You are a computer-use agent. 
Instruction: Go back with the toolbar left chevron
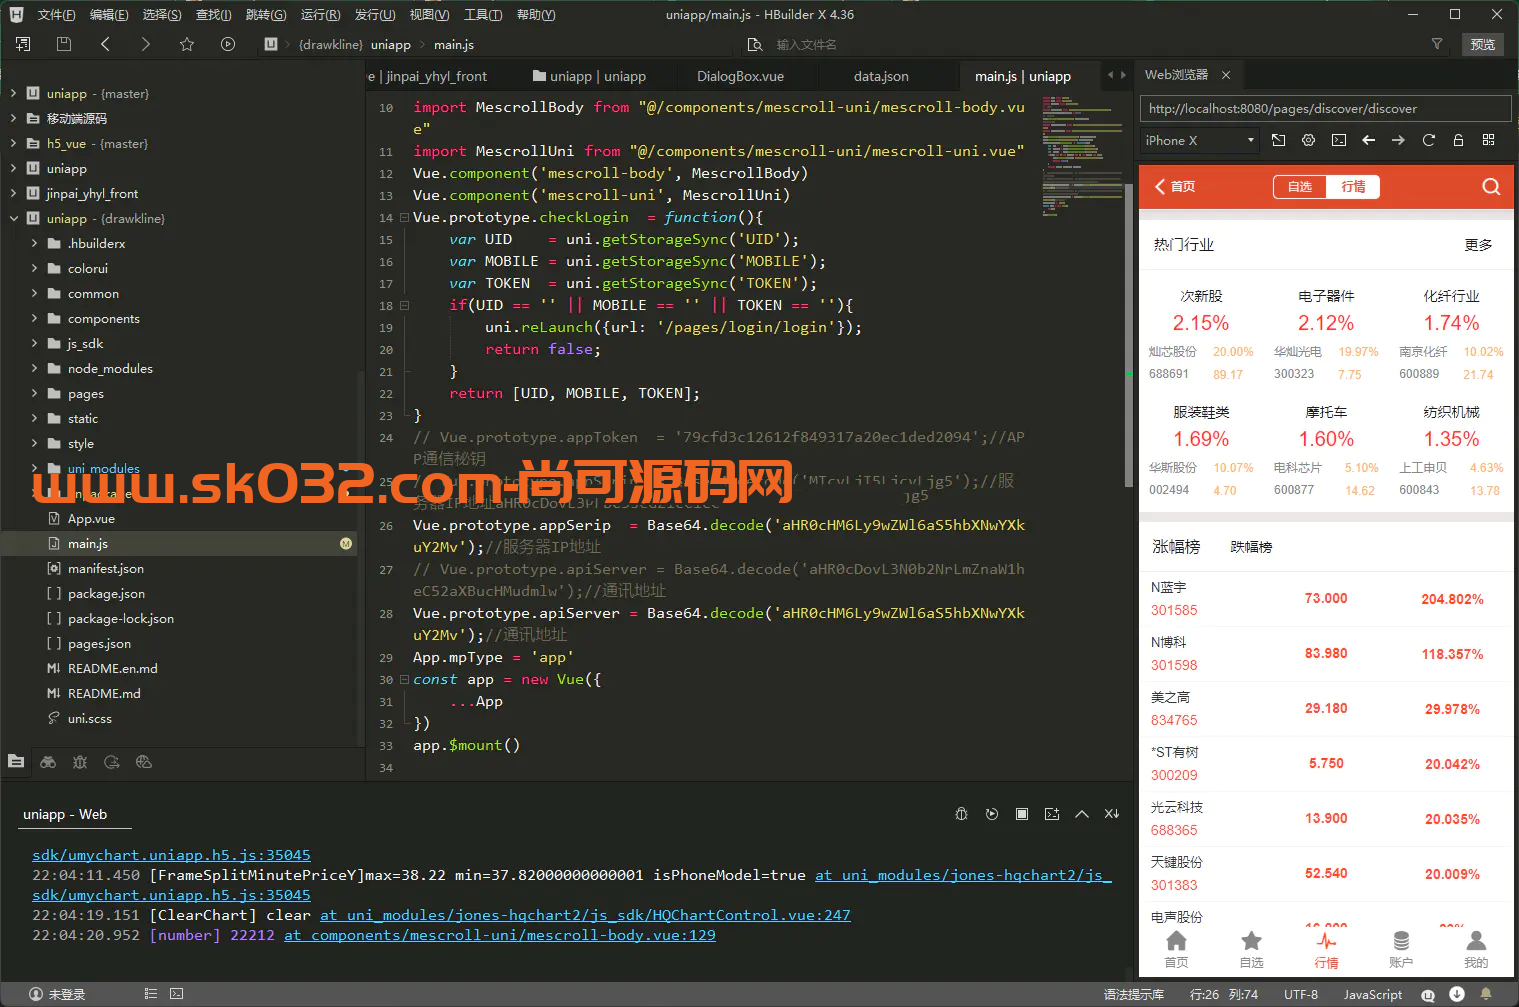105,44
